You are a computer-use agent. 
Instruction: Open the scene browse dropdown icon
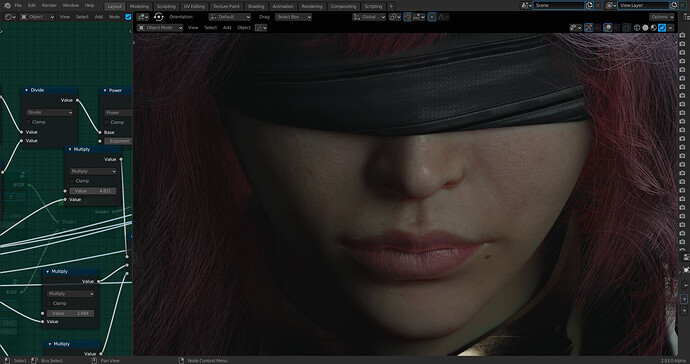coord(526,5)
